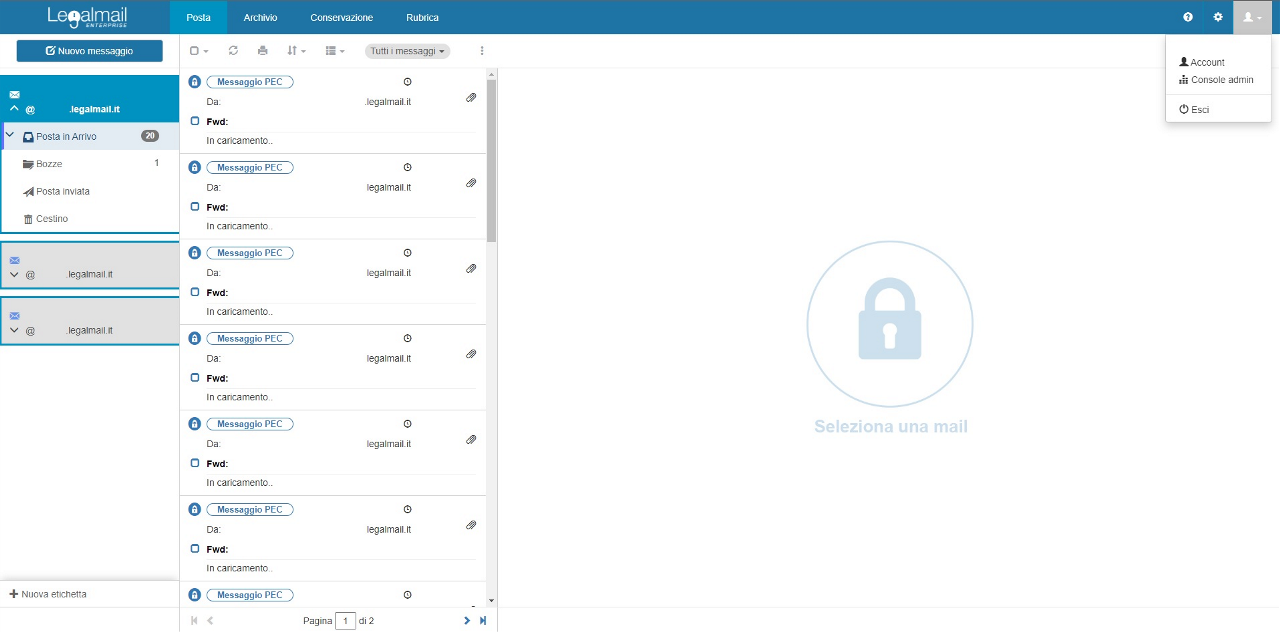Click the print icon in toolbar
This screenshot has width=1280, height=632.
263,50
